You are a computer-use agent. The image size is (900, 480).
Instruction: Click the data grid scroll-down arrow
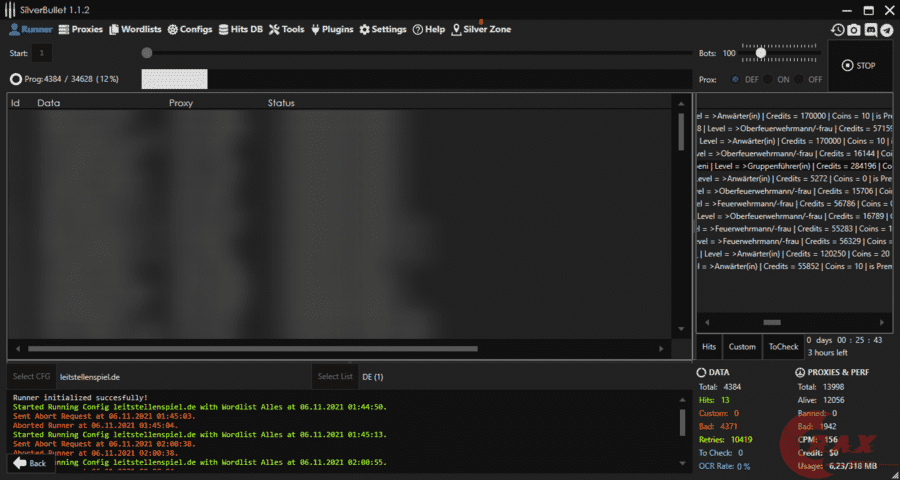click(x=681, y=329)
